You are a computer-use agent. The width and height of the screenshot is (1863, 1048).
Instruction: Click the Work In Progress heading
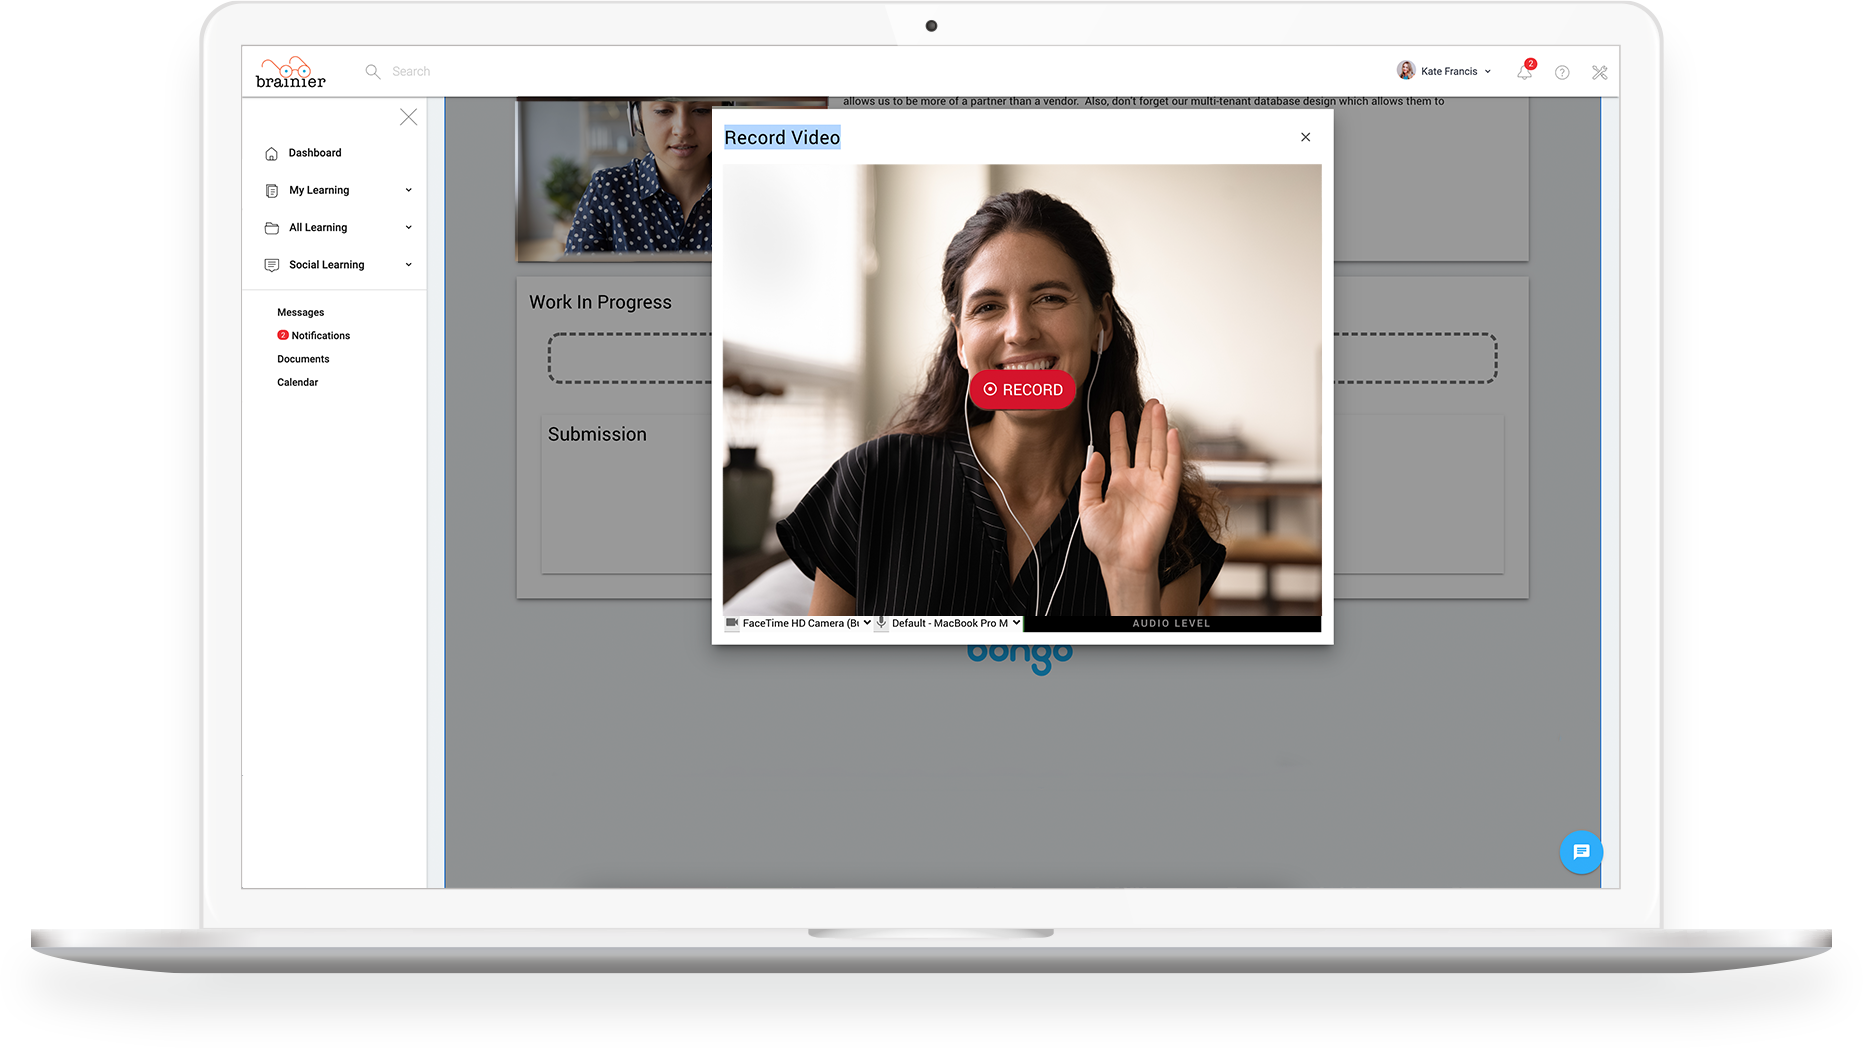coord(600,302)
